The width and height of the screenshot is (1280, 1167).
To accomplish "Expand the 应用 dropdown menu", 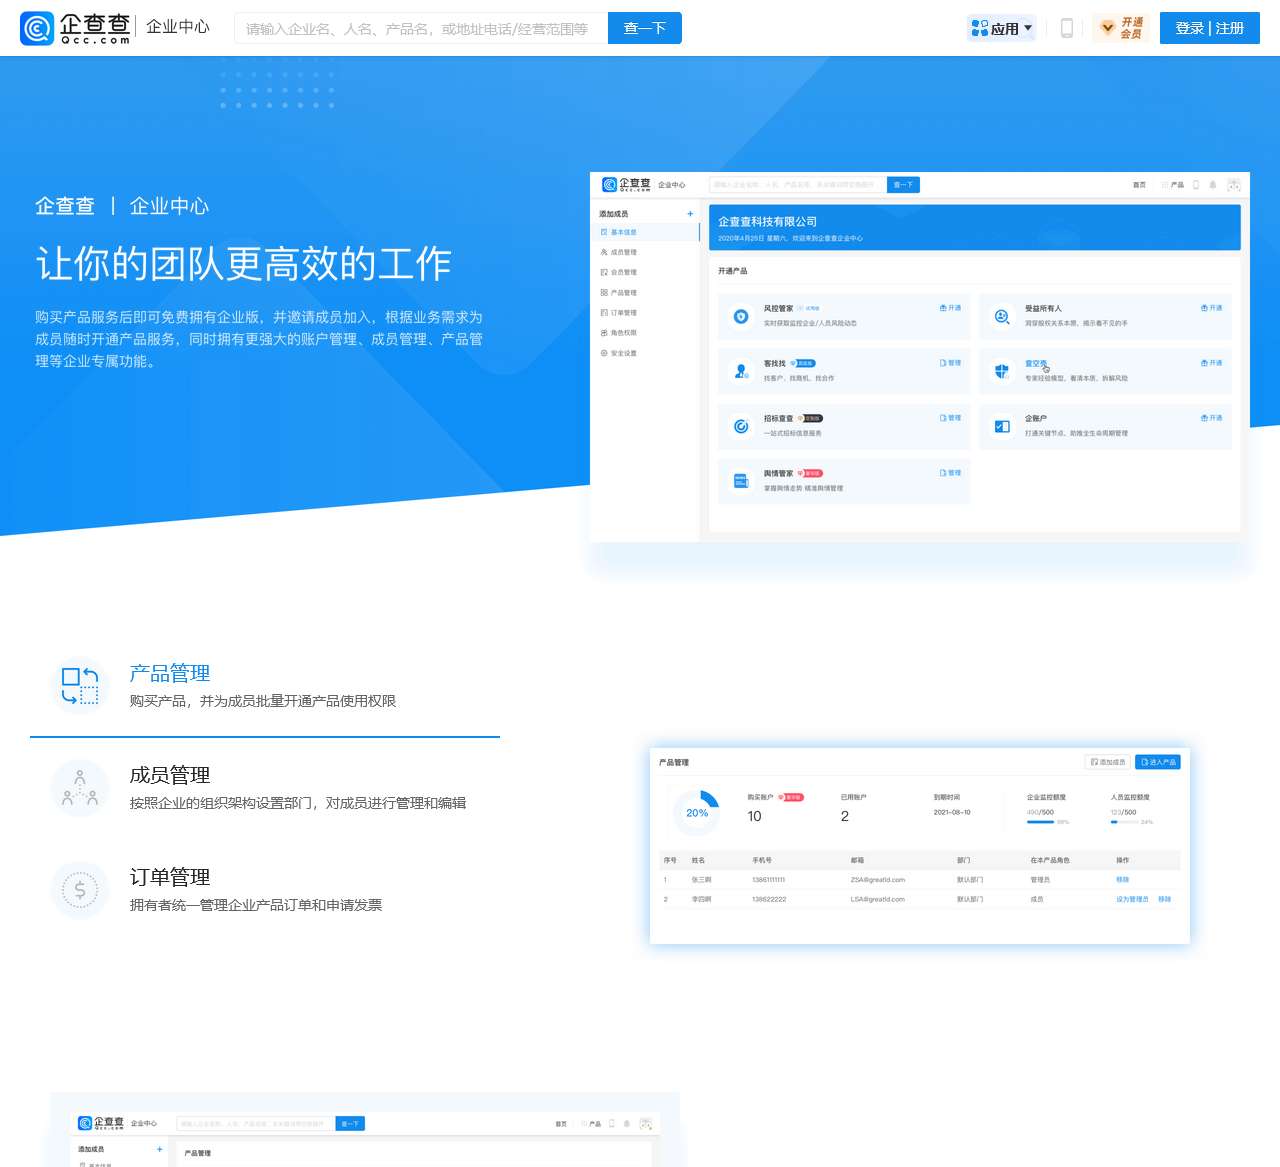I will coord(1002,28).
